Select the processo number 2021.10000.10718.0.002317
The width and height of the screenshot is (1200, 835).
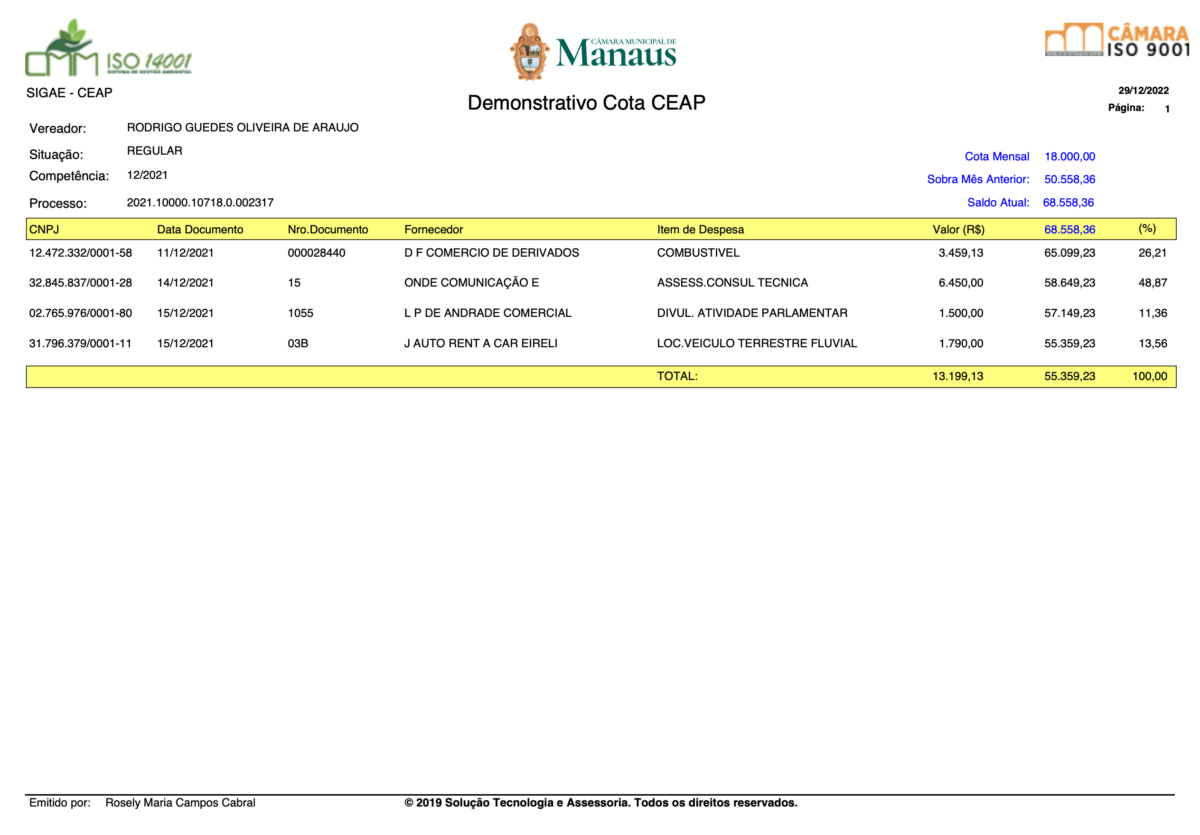[200, 202]
